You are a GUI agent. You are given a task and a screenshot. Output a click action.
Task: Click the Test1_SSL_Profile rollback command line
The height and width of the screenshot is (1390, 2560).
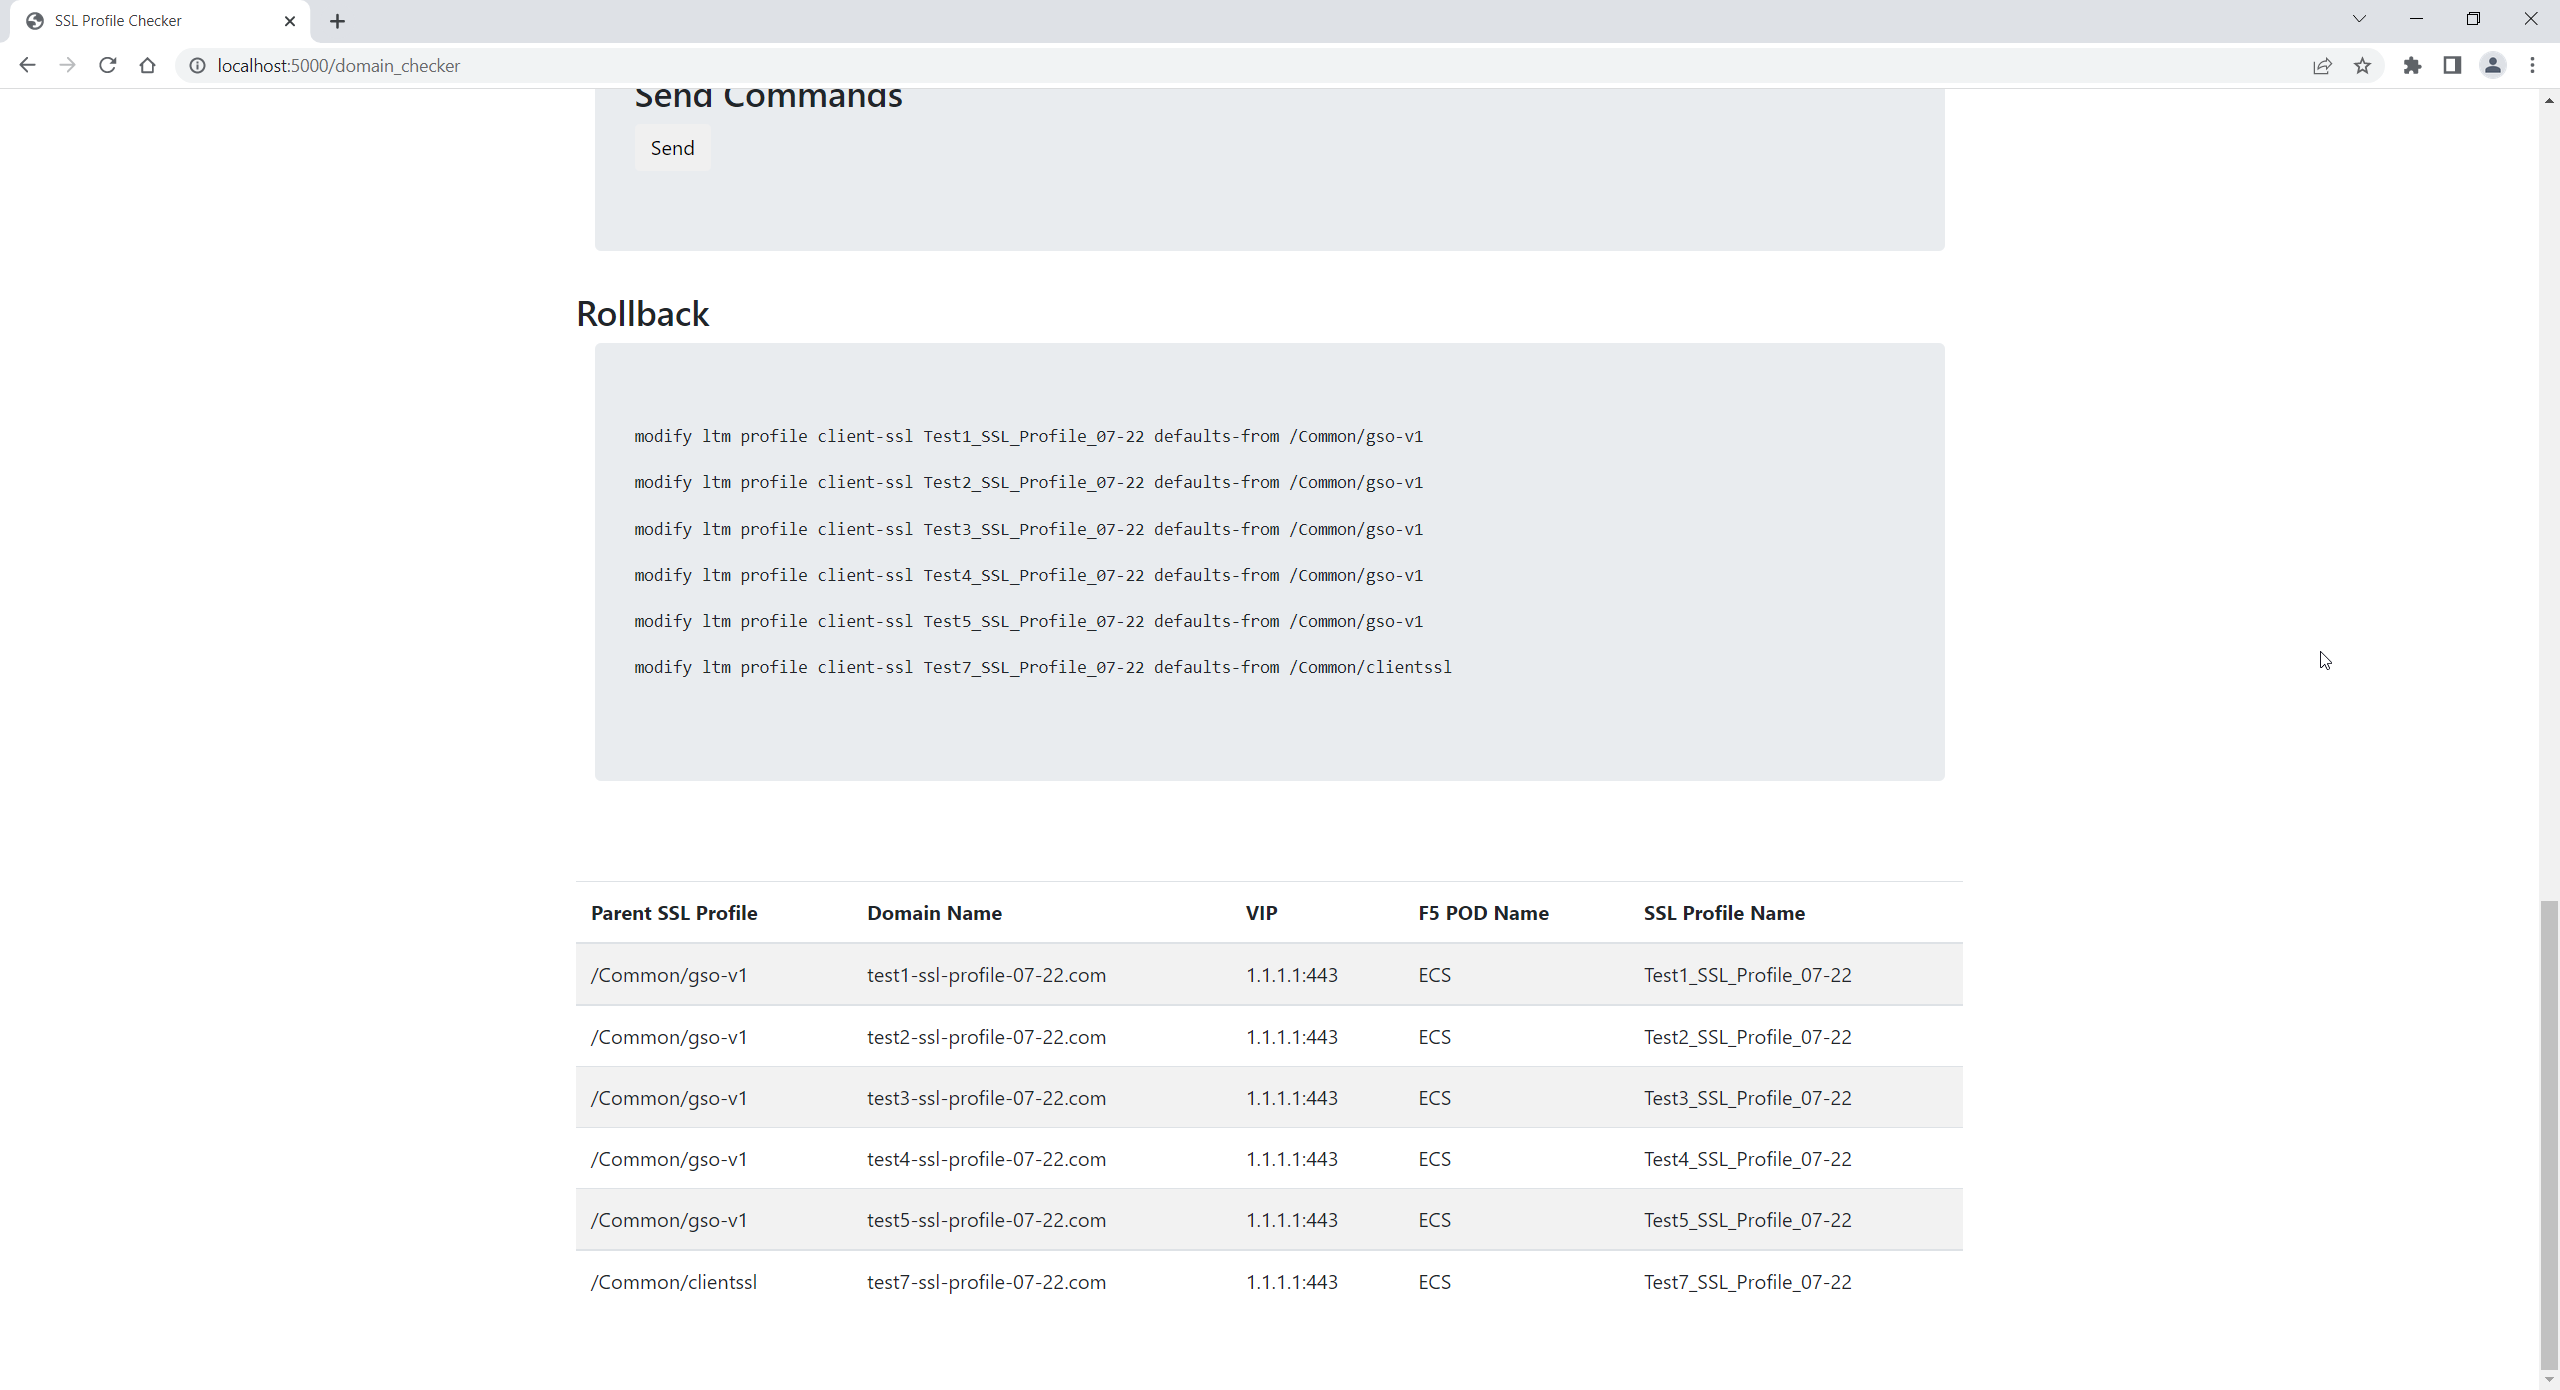click(1028, 436)
